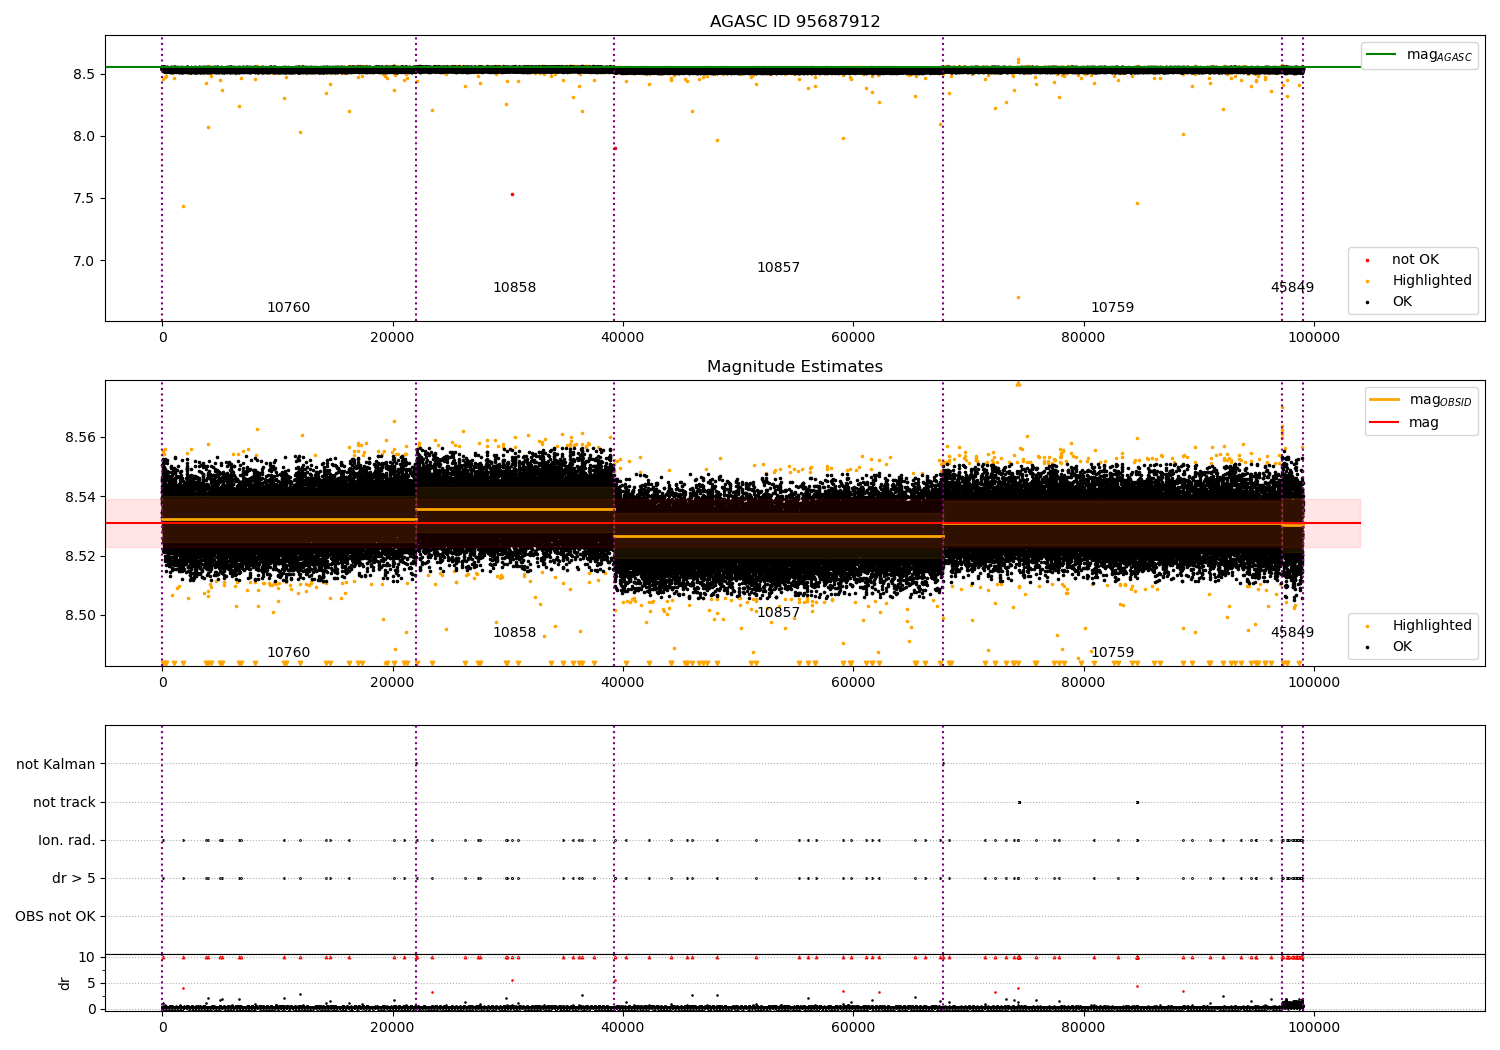Viewport: 1500px width, 1050px height.
Task: Click obsid label '10857' in the top plot
Action: point(778,268)
